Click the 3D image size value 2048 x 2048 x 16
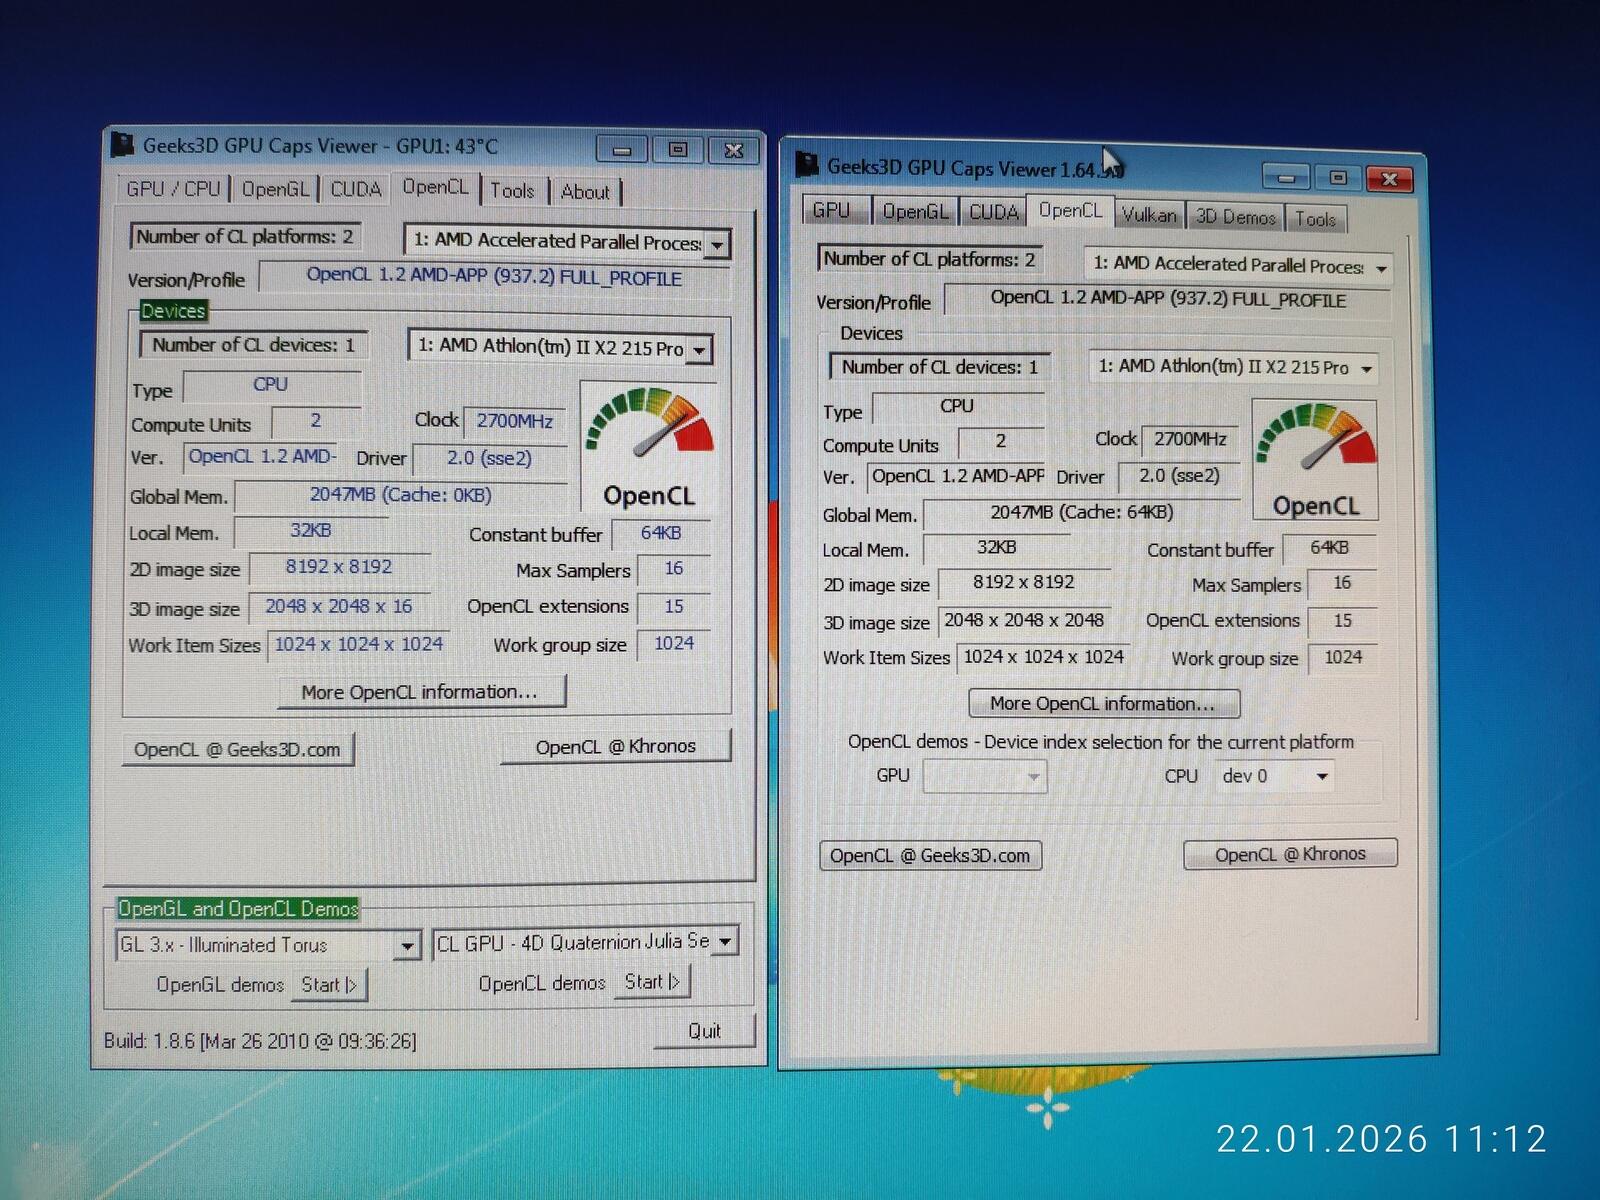Viewport: 1600px width, 1200px height. [x=338, y=606]
